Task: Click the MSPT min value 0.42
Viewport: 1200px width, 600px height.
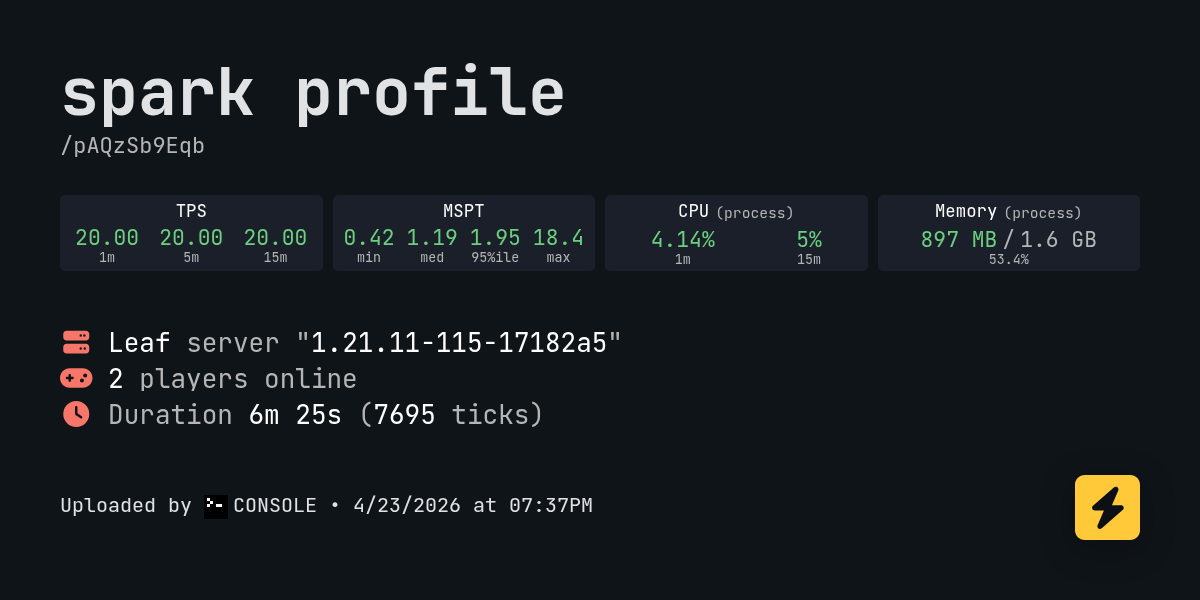Action: click(369, 238)
